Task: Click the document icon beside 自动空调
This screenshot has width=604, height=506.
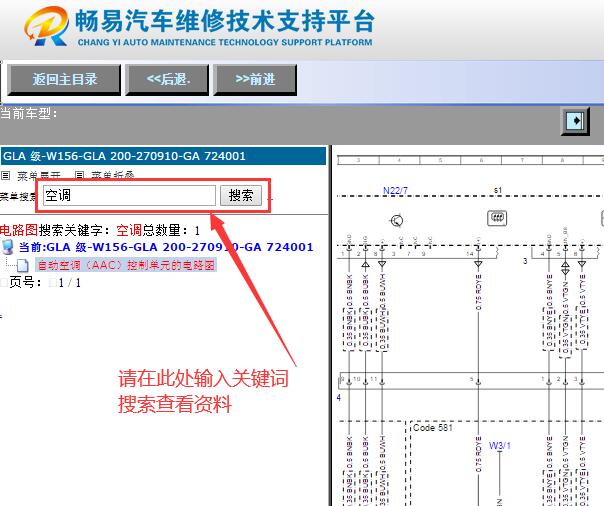Action: coord(23,265)
